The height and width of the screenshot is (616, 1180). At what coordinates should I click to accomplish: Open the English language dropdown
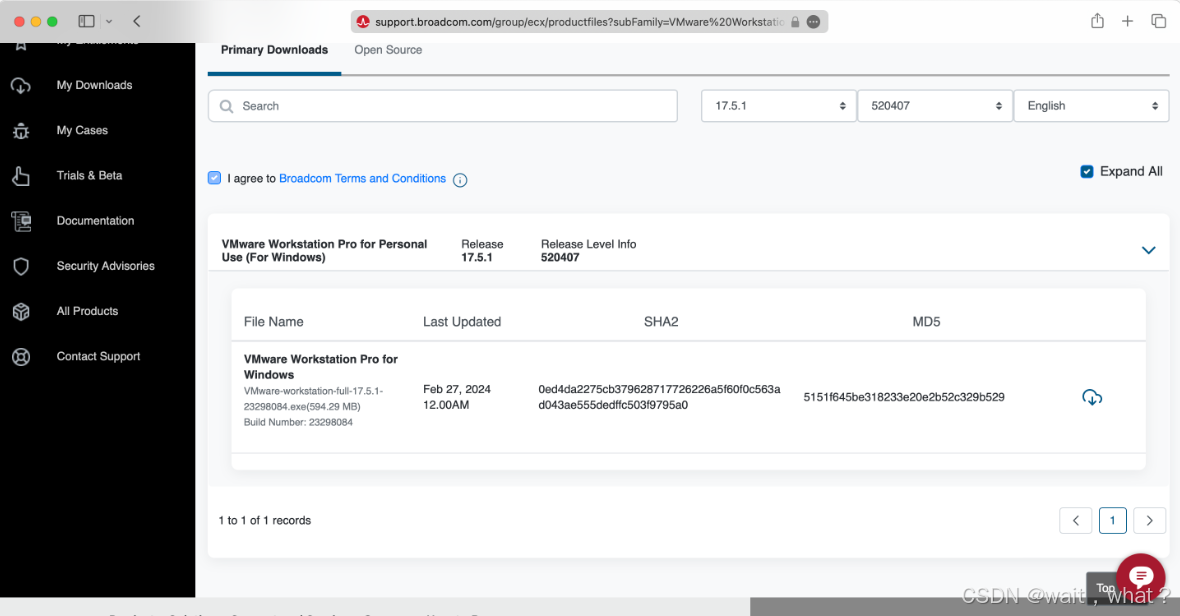click(1091, 106)
